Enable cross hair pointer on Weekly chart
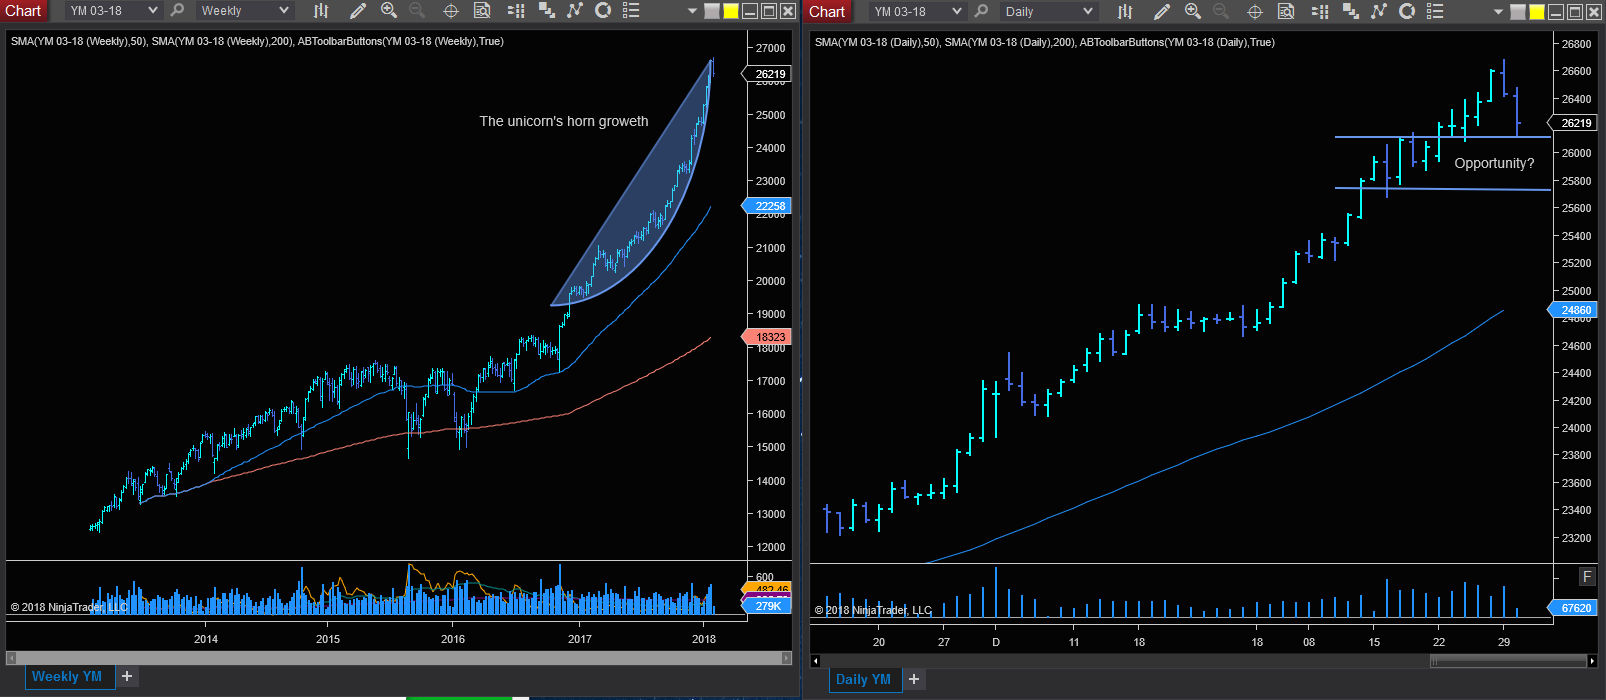Viewport: 1606px width, 700px height. (x=451, y=11)
